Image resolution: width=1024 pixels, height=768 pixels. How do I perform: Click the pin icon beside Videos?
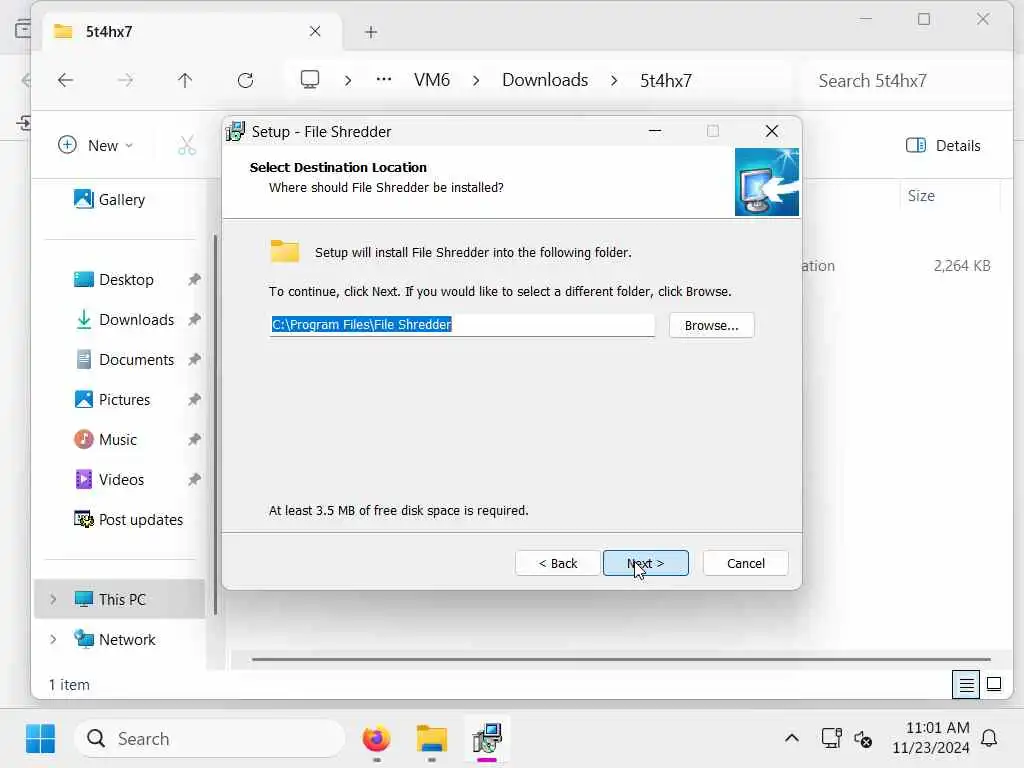pos(194,479)
